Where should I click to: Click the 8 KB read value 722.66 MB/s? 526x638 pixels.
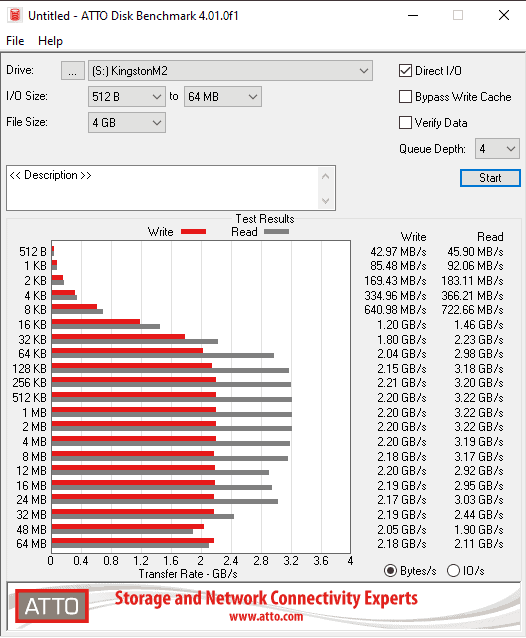472,310
